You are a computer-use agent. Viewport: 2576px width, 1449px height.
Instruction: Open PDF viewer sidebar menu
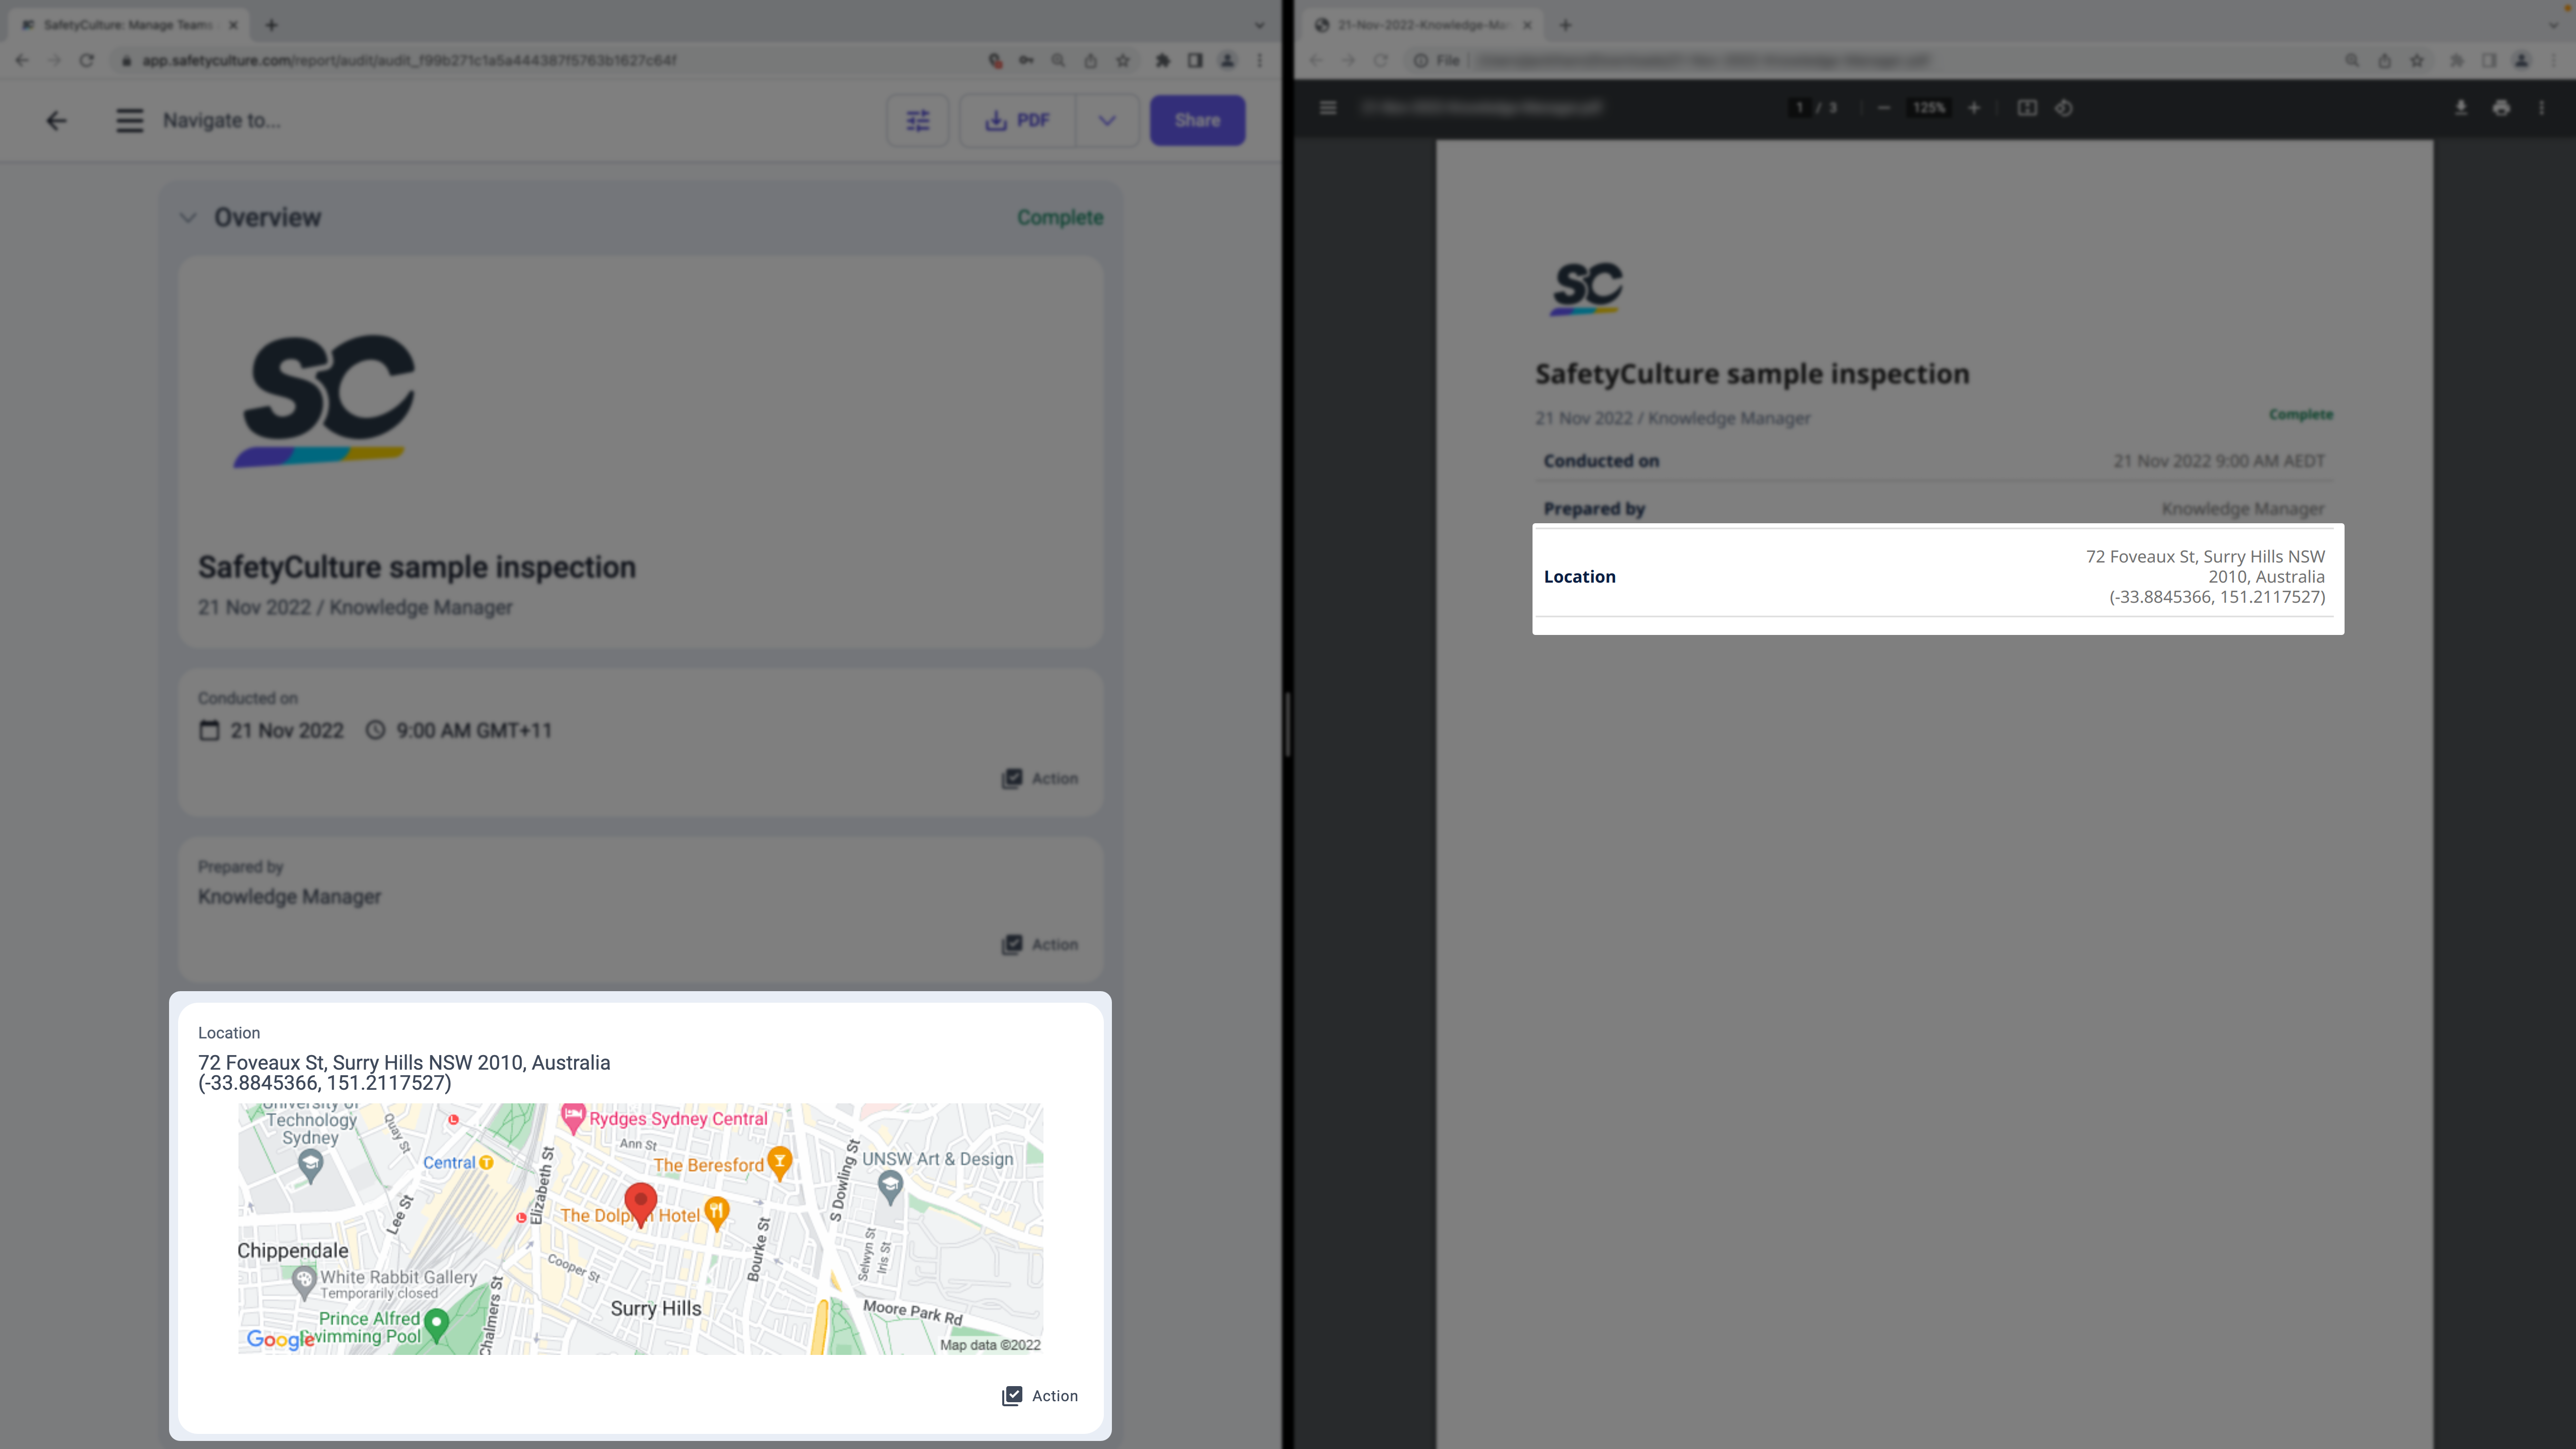1328,108
